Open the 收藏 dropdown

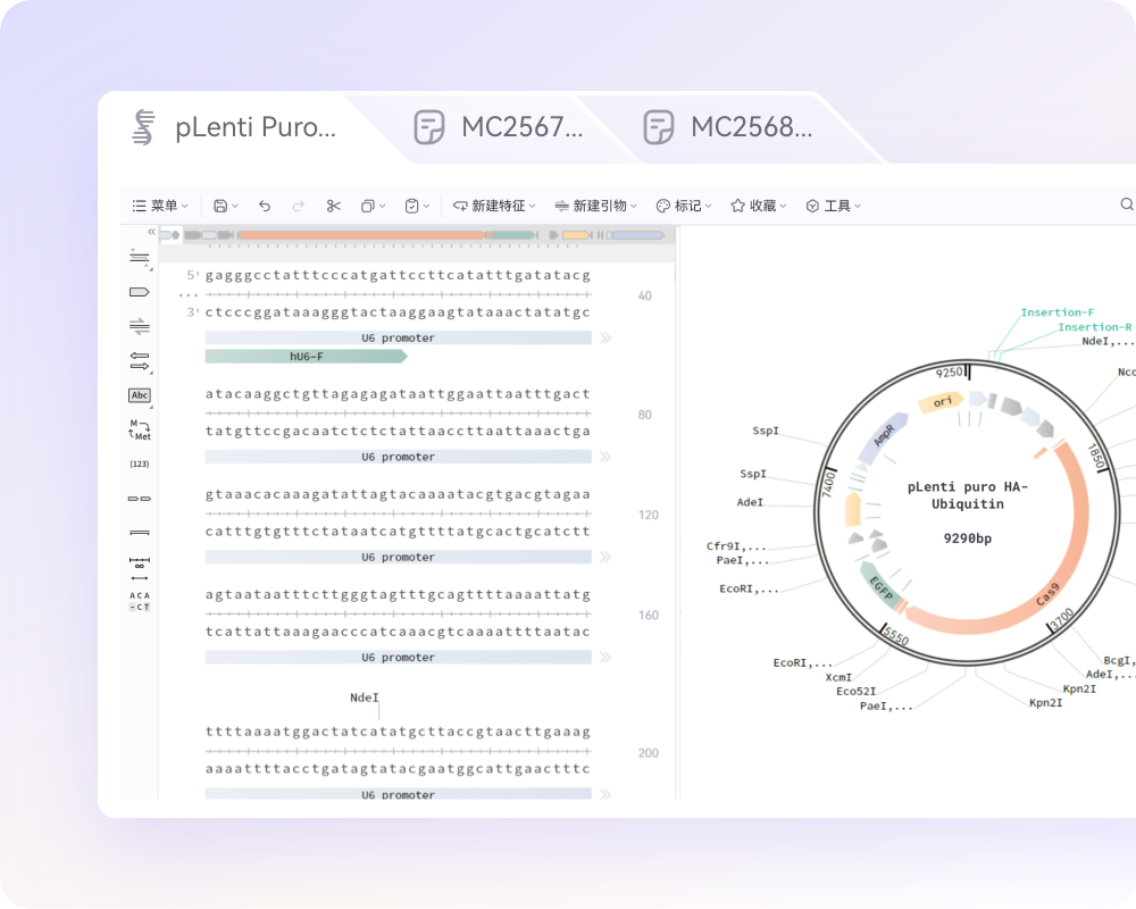point(759,206)
